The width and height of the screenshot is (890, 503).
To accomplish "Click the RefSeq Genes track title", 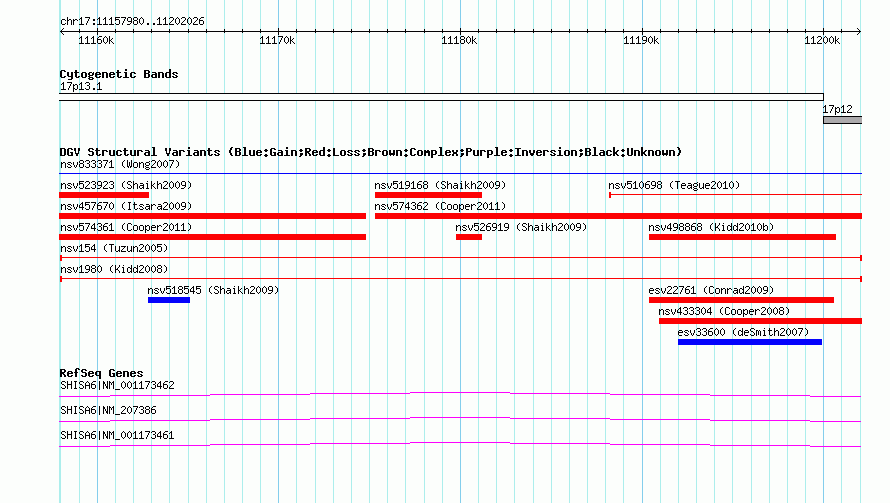I will pos(101,373).
